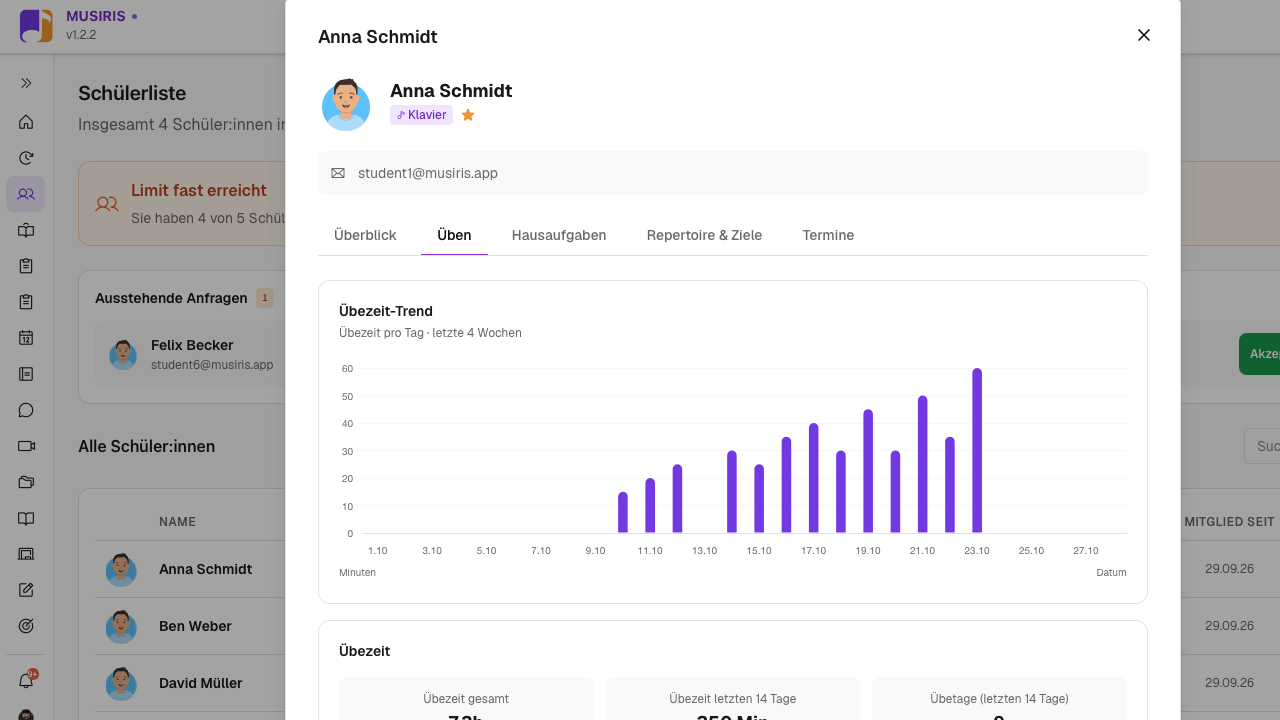Open the home icon in sidebar
This screenshot has height=720, width=1280.
coord(26,122)
